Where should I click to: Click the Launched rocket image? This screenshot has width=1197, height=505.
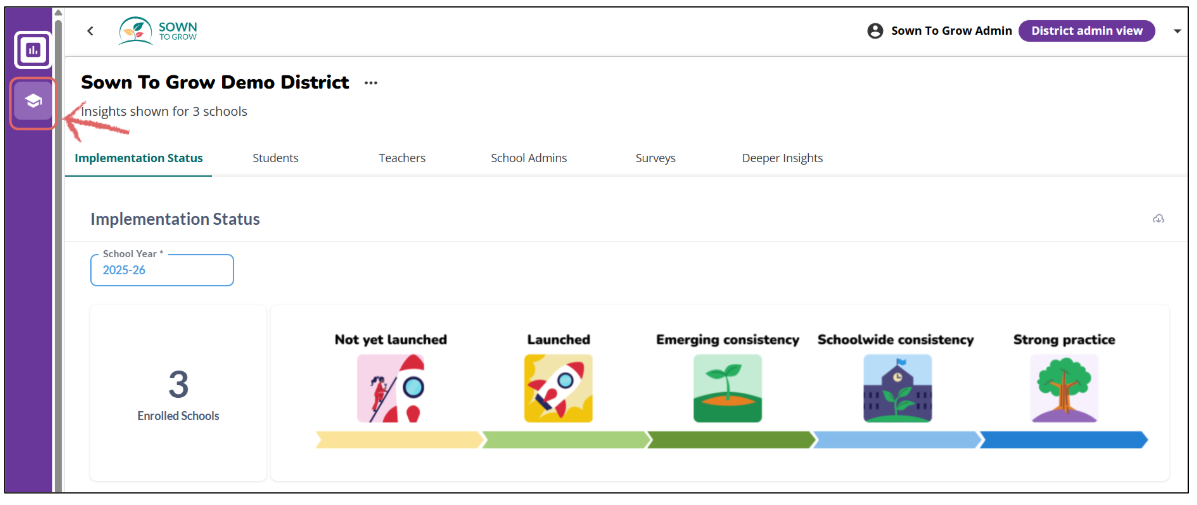coord(558,388)
